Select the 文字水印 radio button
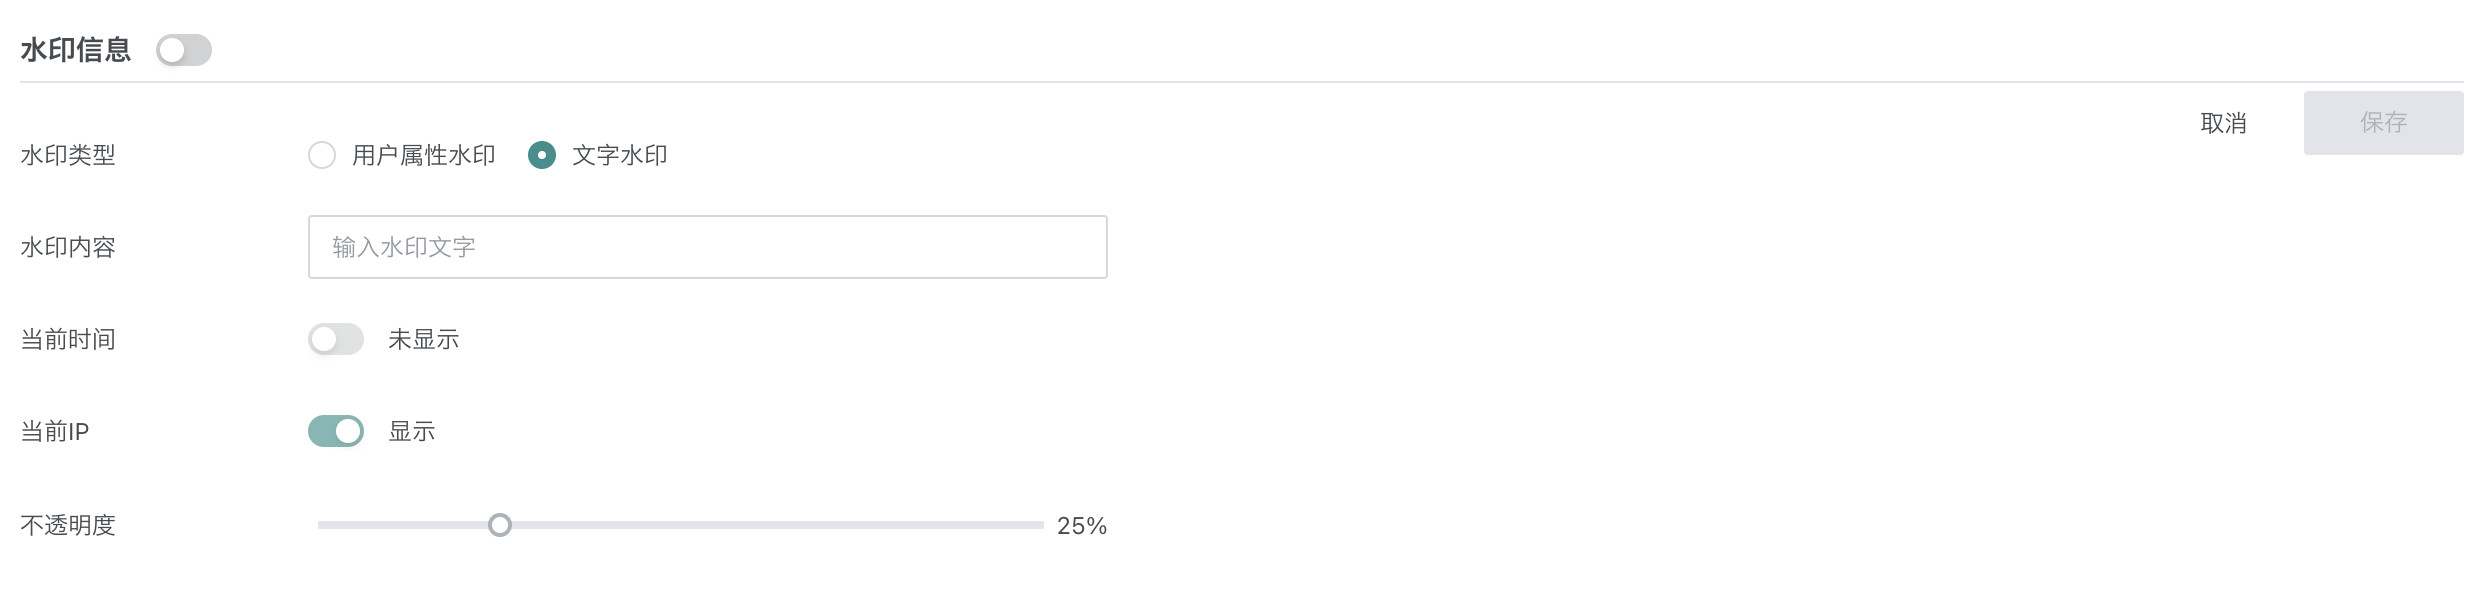 542,155
